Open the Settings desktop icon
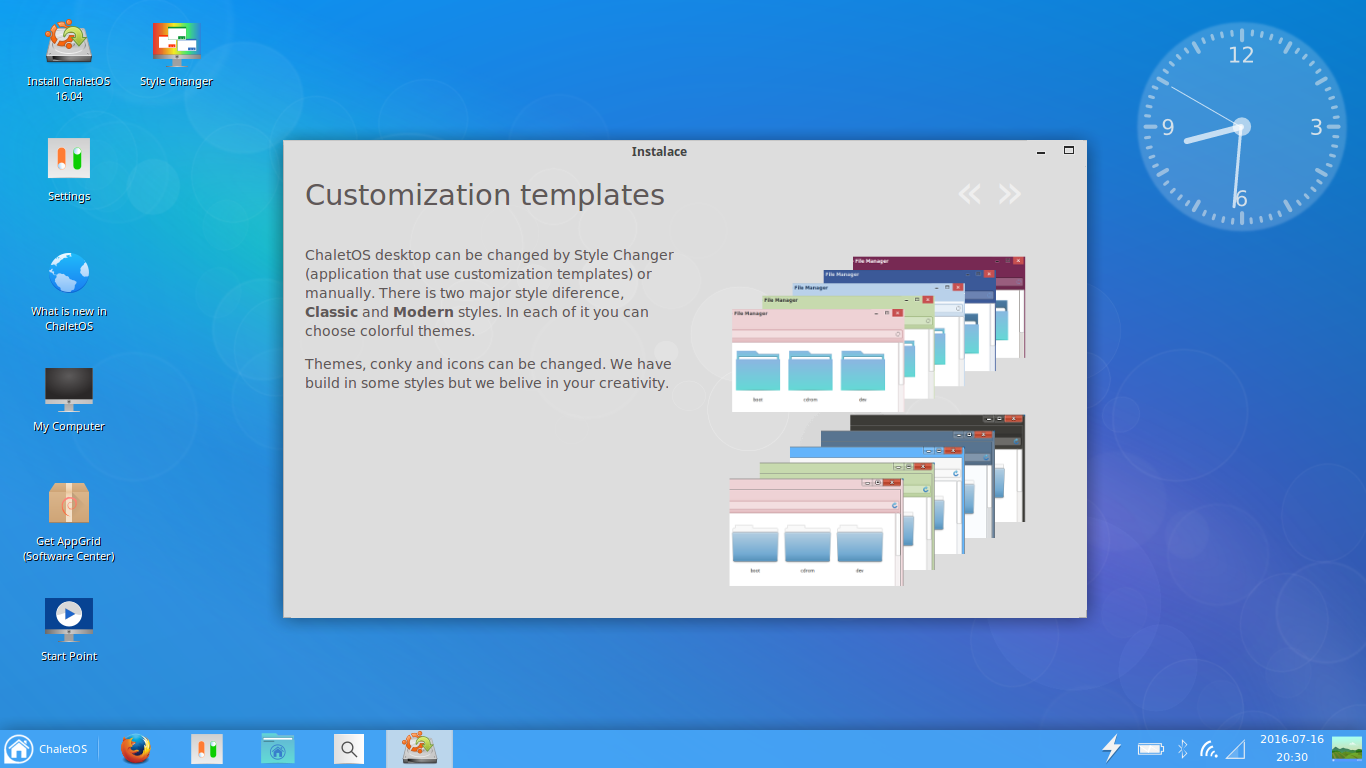The height and width of the screenshot is (768, 1366). point(69,170)
